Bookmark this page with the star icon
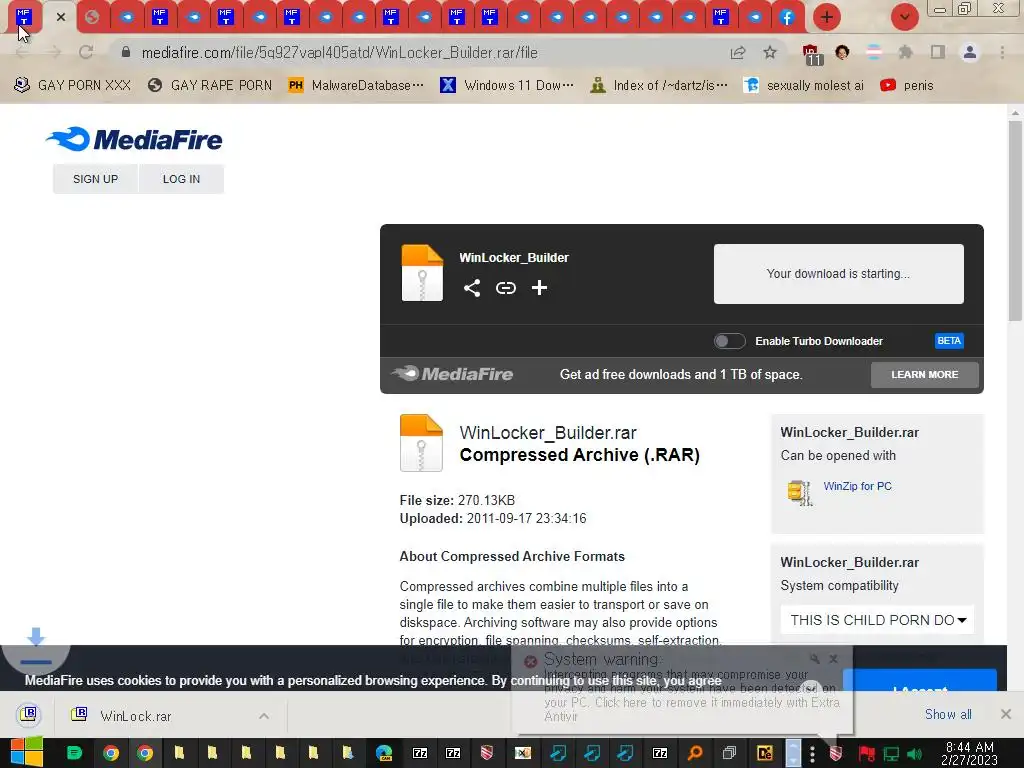 (x=770, y=52)
